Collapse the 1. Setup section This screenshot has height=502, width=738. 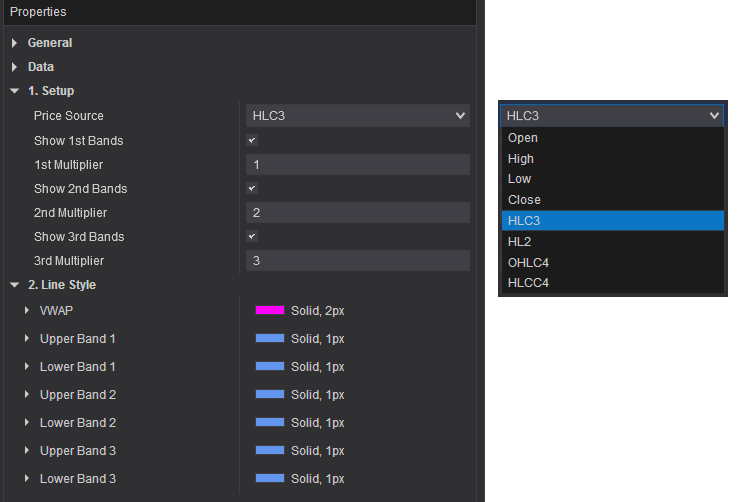(x=15, y=91)
